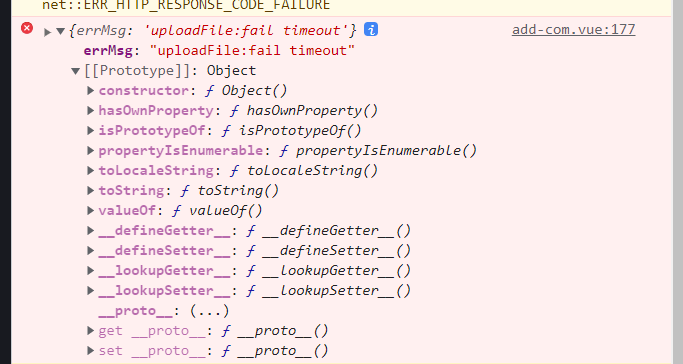The width and height of the screenshot is (683, 364).
Task: Expand the constructor property
Action: (x=90, y=90)
